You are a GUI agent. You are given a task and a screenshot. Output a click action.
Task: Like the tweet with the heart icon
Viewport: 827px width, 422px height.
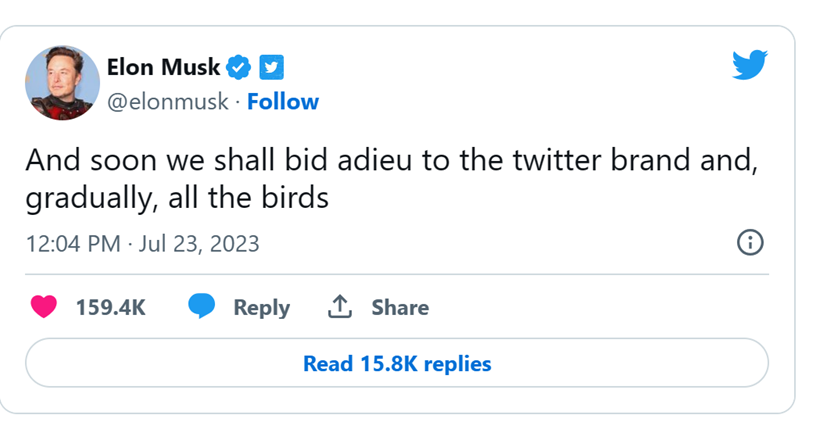click(x=44, y=308)
